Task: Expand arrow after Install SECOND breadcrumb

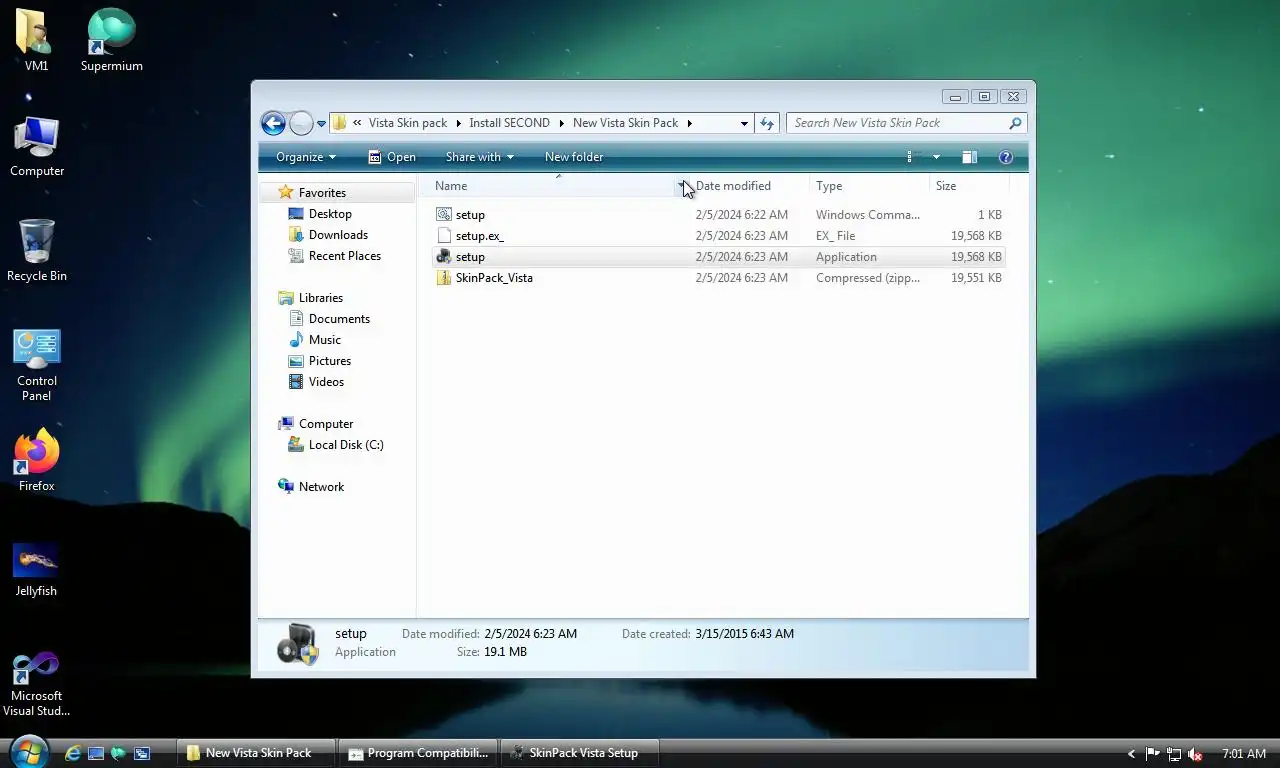Action: click(562, 123)
